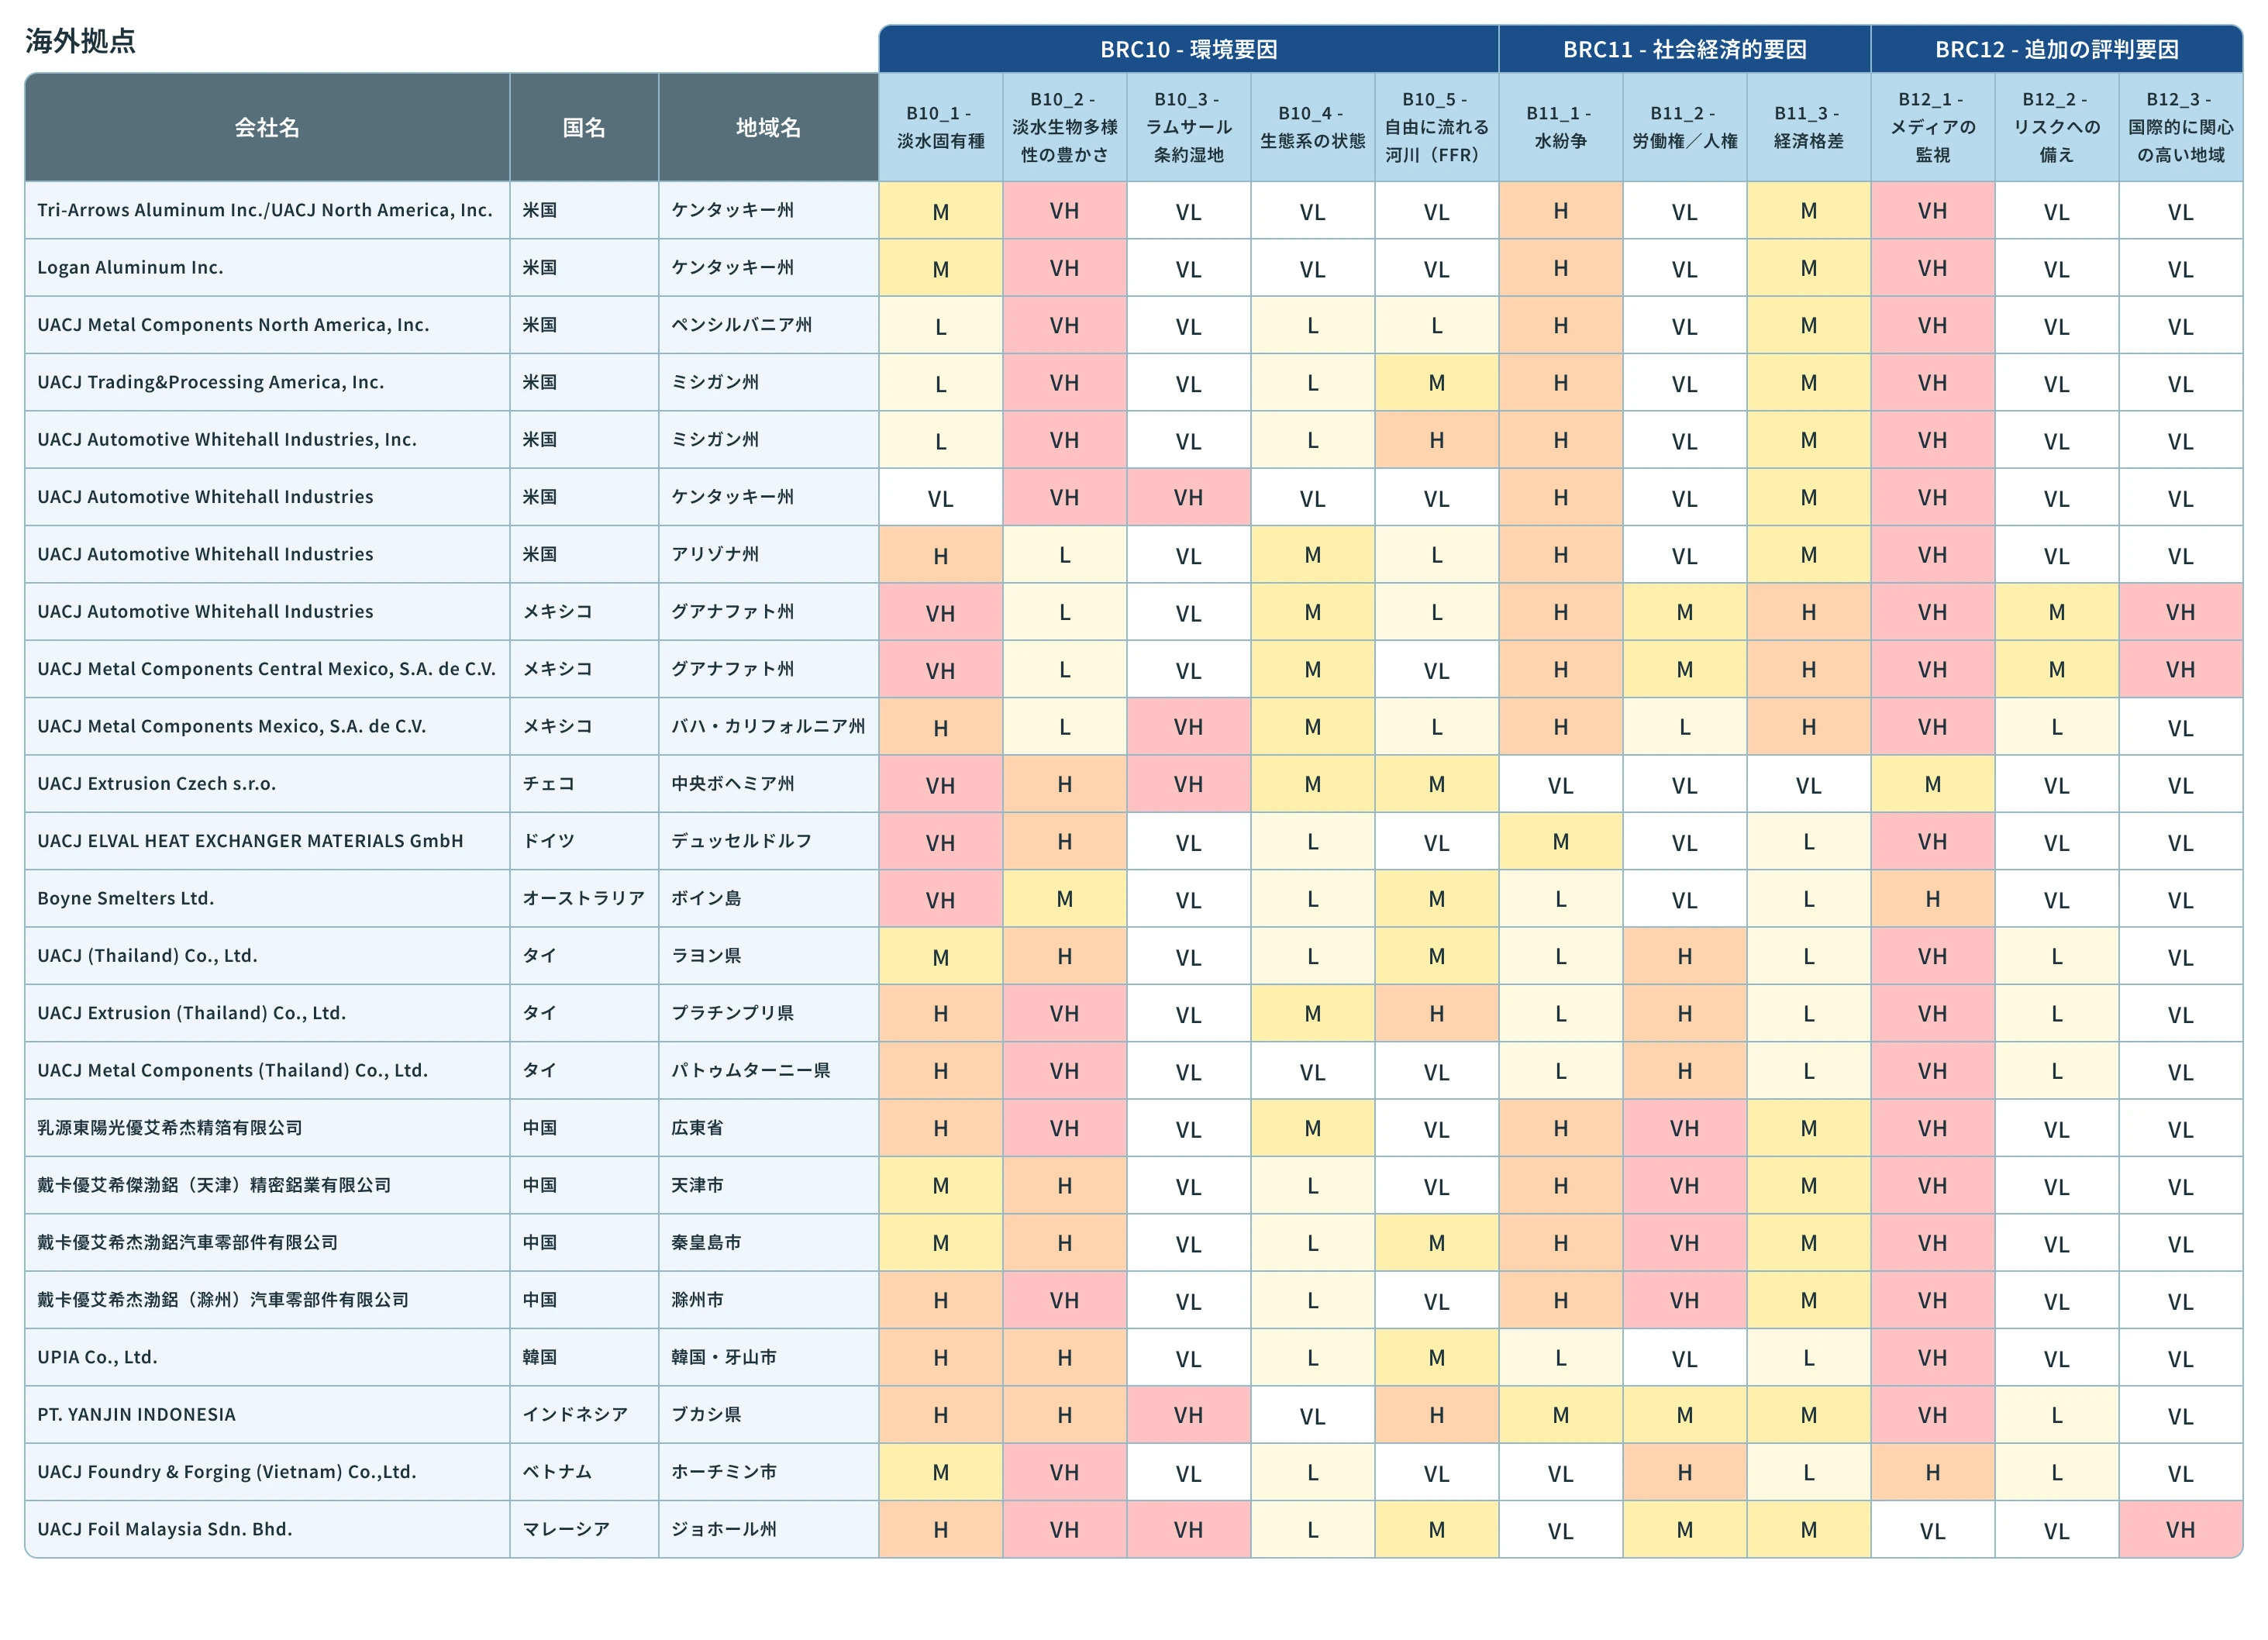Click the Boyne Smelters Ltd. company name
The image size is (2268, 1640).
(x=126, y=898)
